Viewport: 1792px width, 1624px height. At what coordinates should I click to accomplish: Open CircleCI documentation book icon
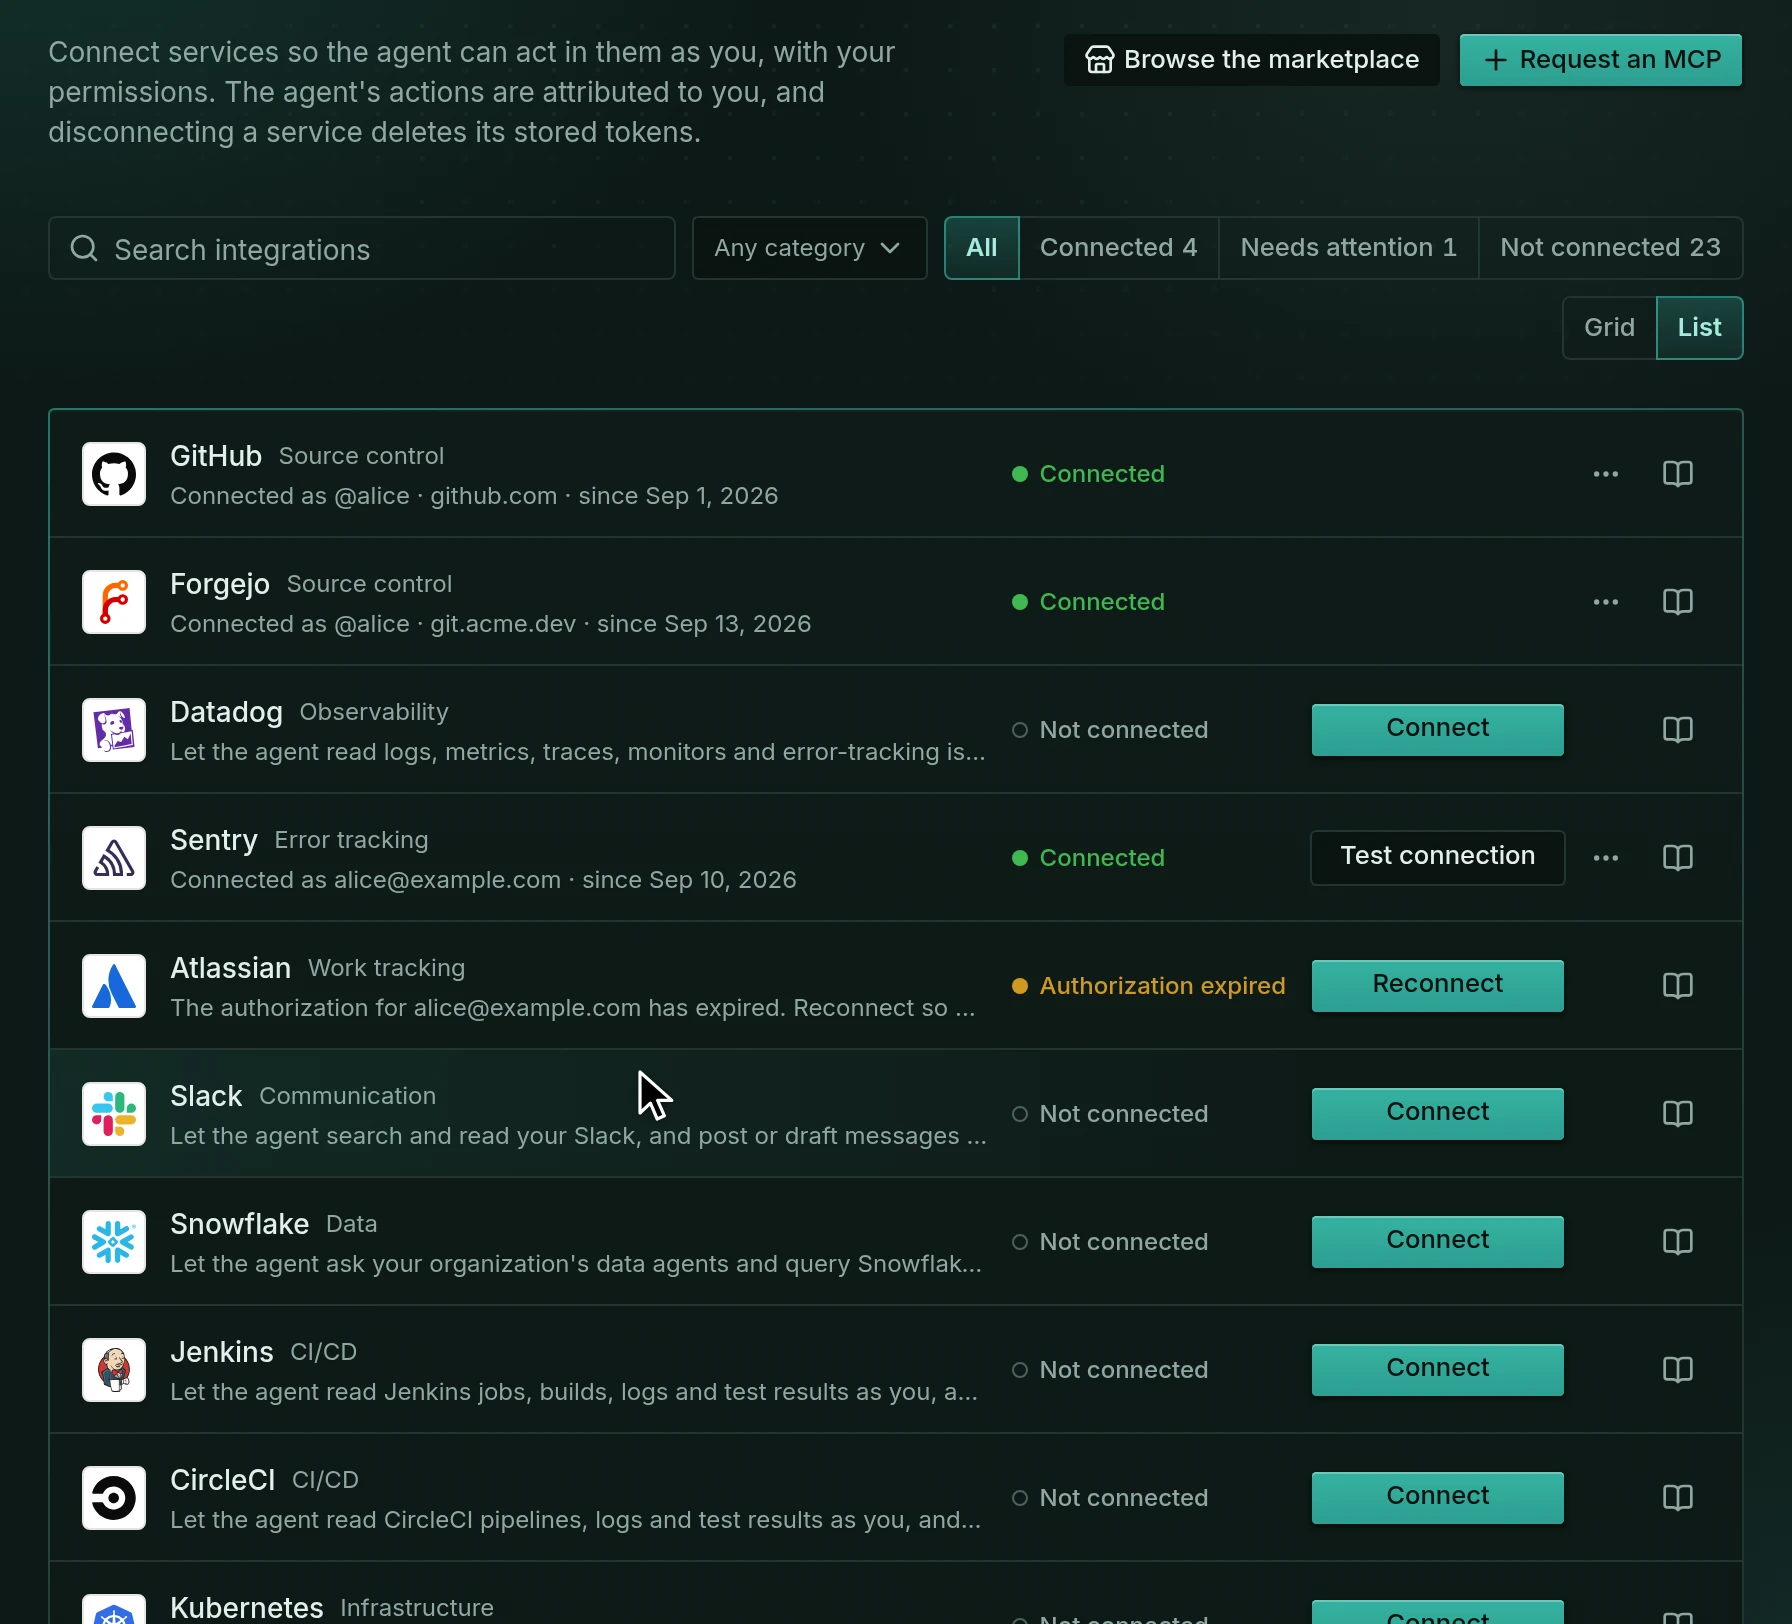(x=1677, y=1498)
